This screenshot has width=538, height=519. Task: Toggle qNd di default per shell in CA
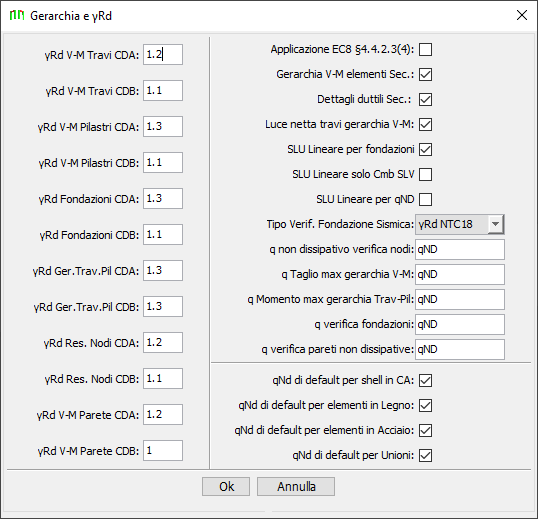point(425,380)
